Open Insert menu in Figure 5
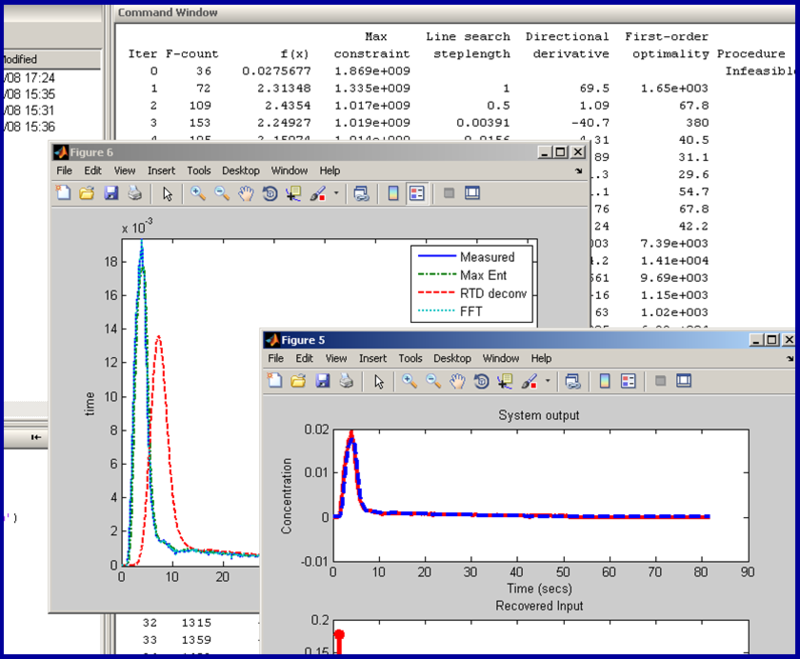The image size is (800, 659). tap(373, 358)
